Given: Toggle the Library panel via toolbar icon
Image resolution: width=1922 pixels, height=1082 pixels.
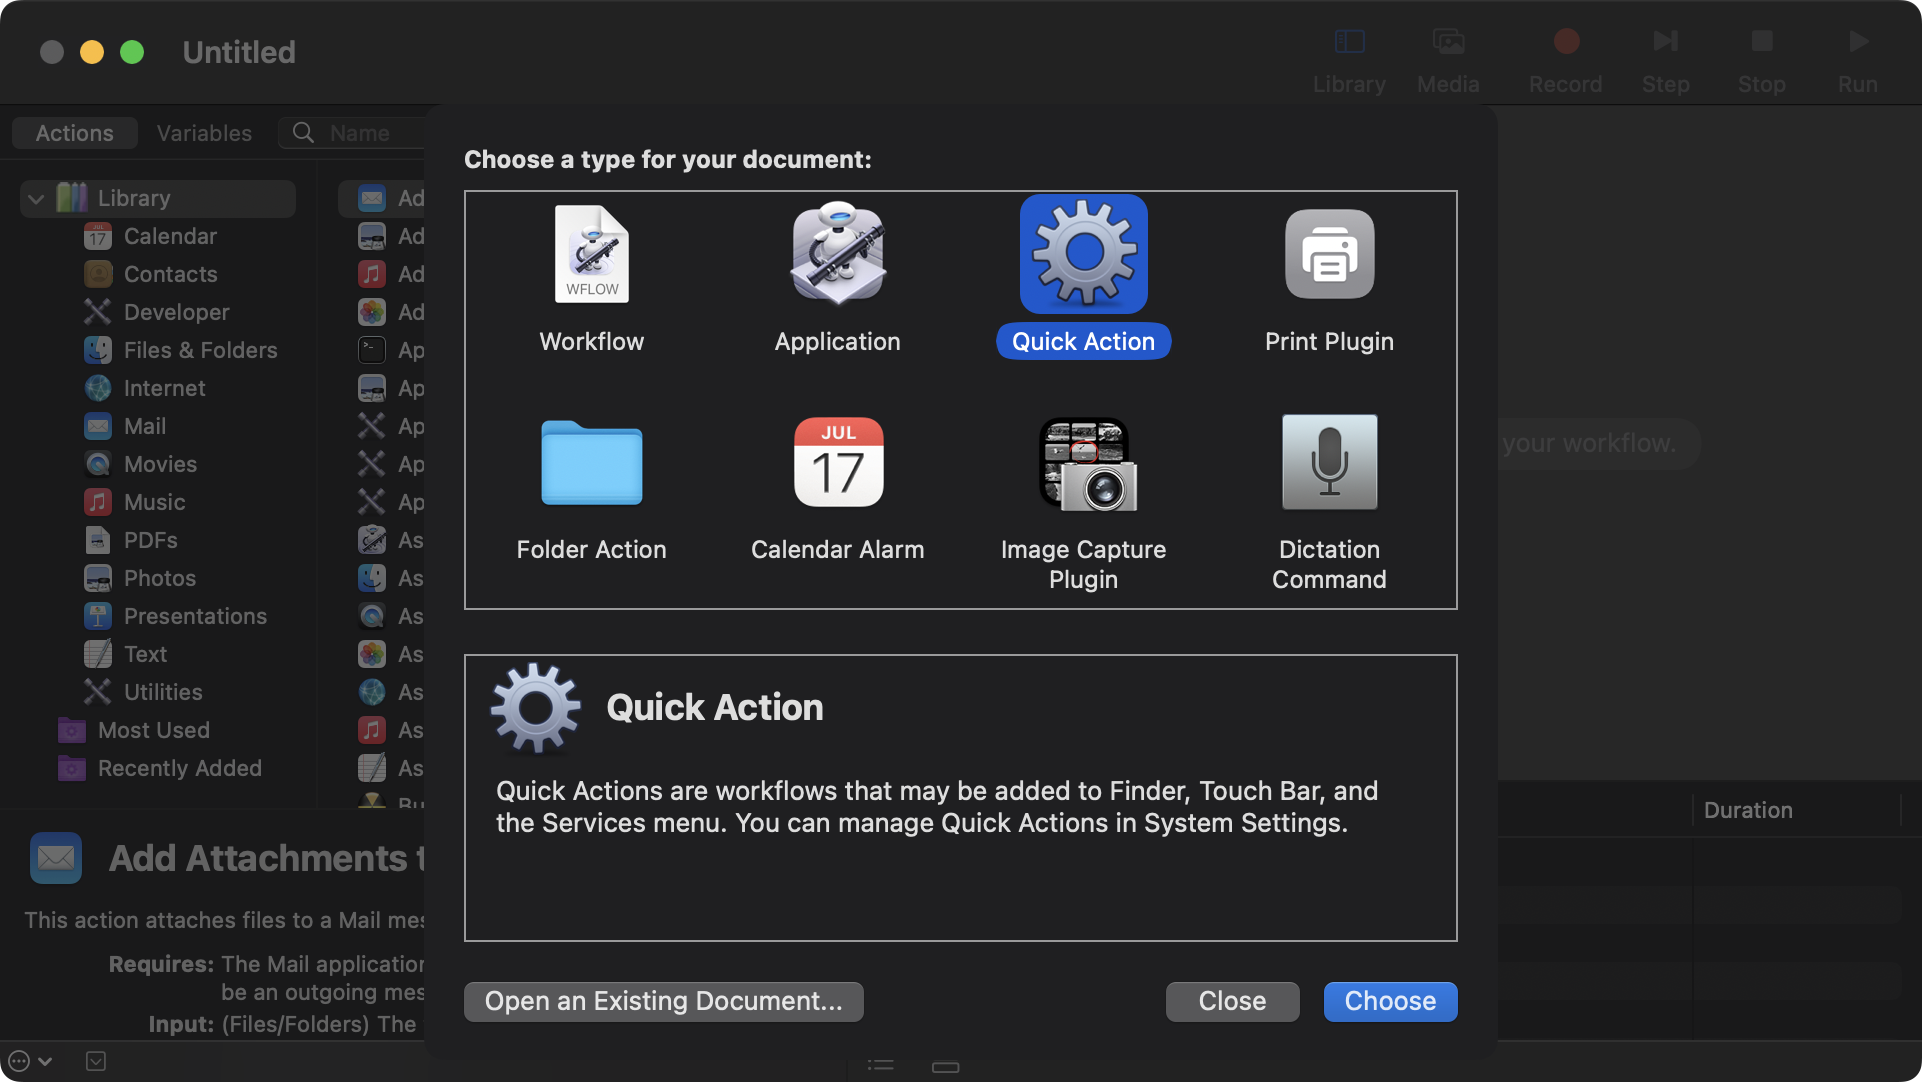Looking at the screenshot, I should (1349, 42).
